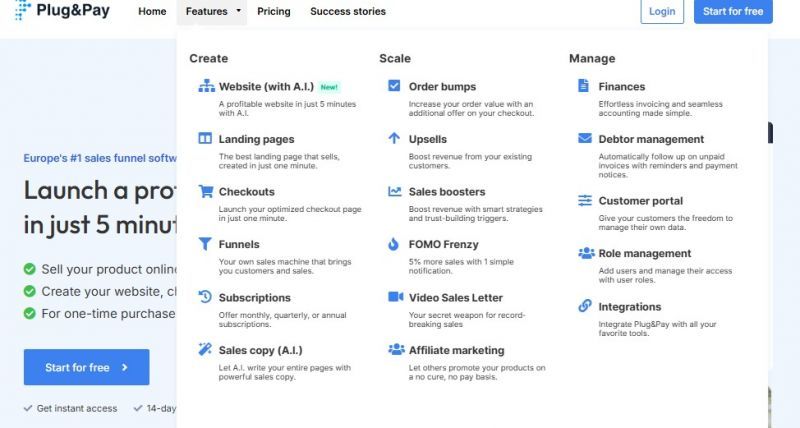Click the Funnels filter icon

coord(205,244)
